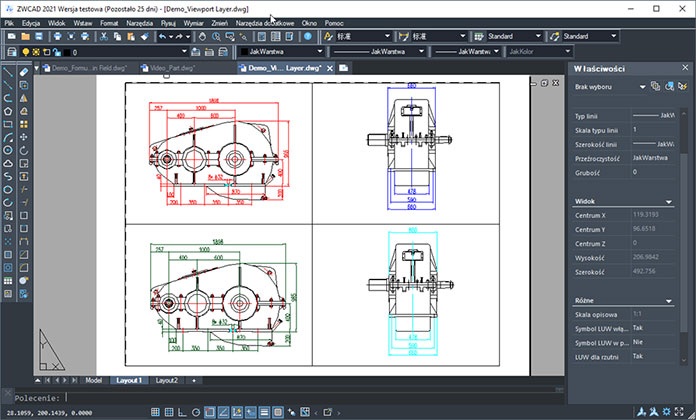Select the Line drawing tool

tap(8, 72)
